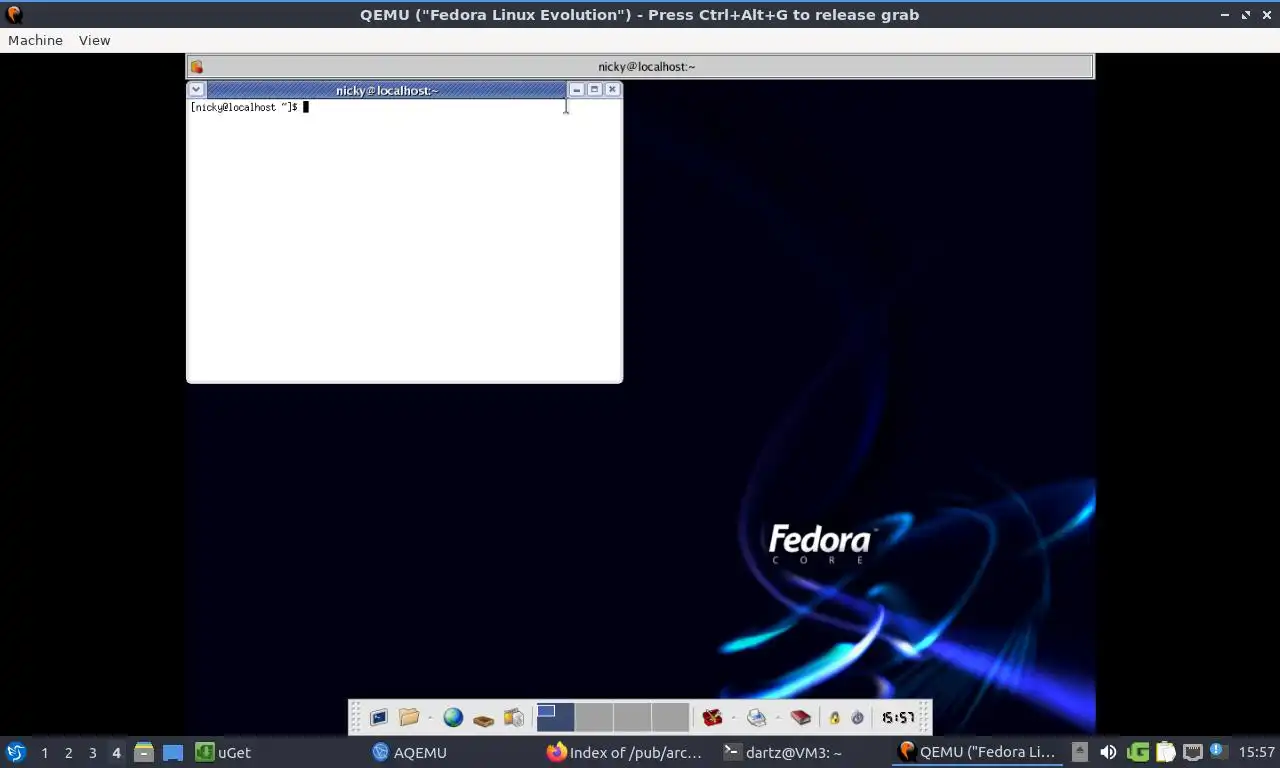The width and height of the screenshot is (1280, 768).
Task: Click the 15:57 clock on Fedora panel
Action: (x=897, y=718)
